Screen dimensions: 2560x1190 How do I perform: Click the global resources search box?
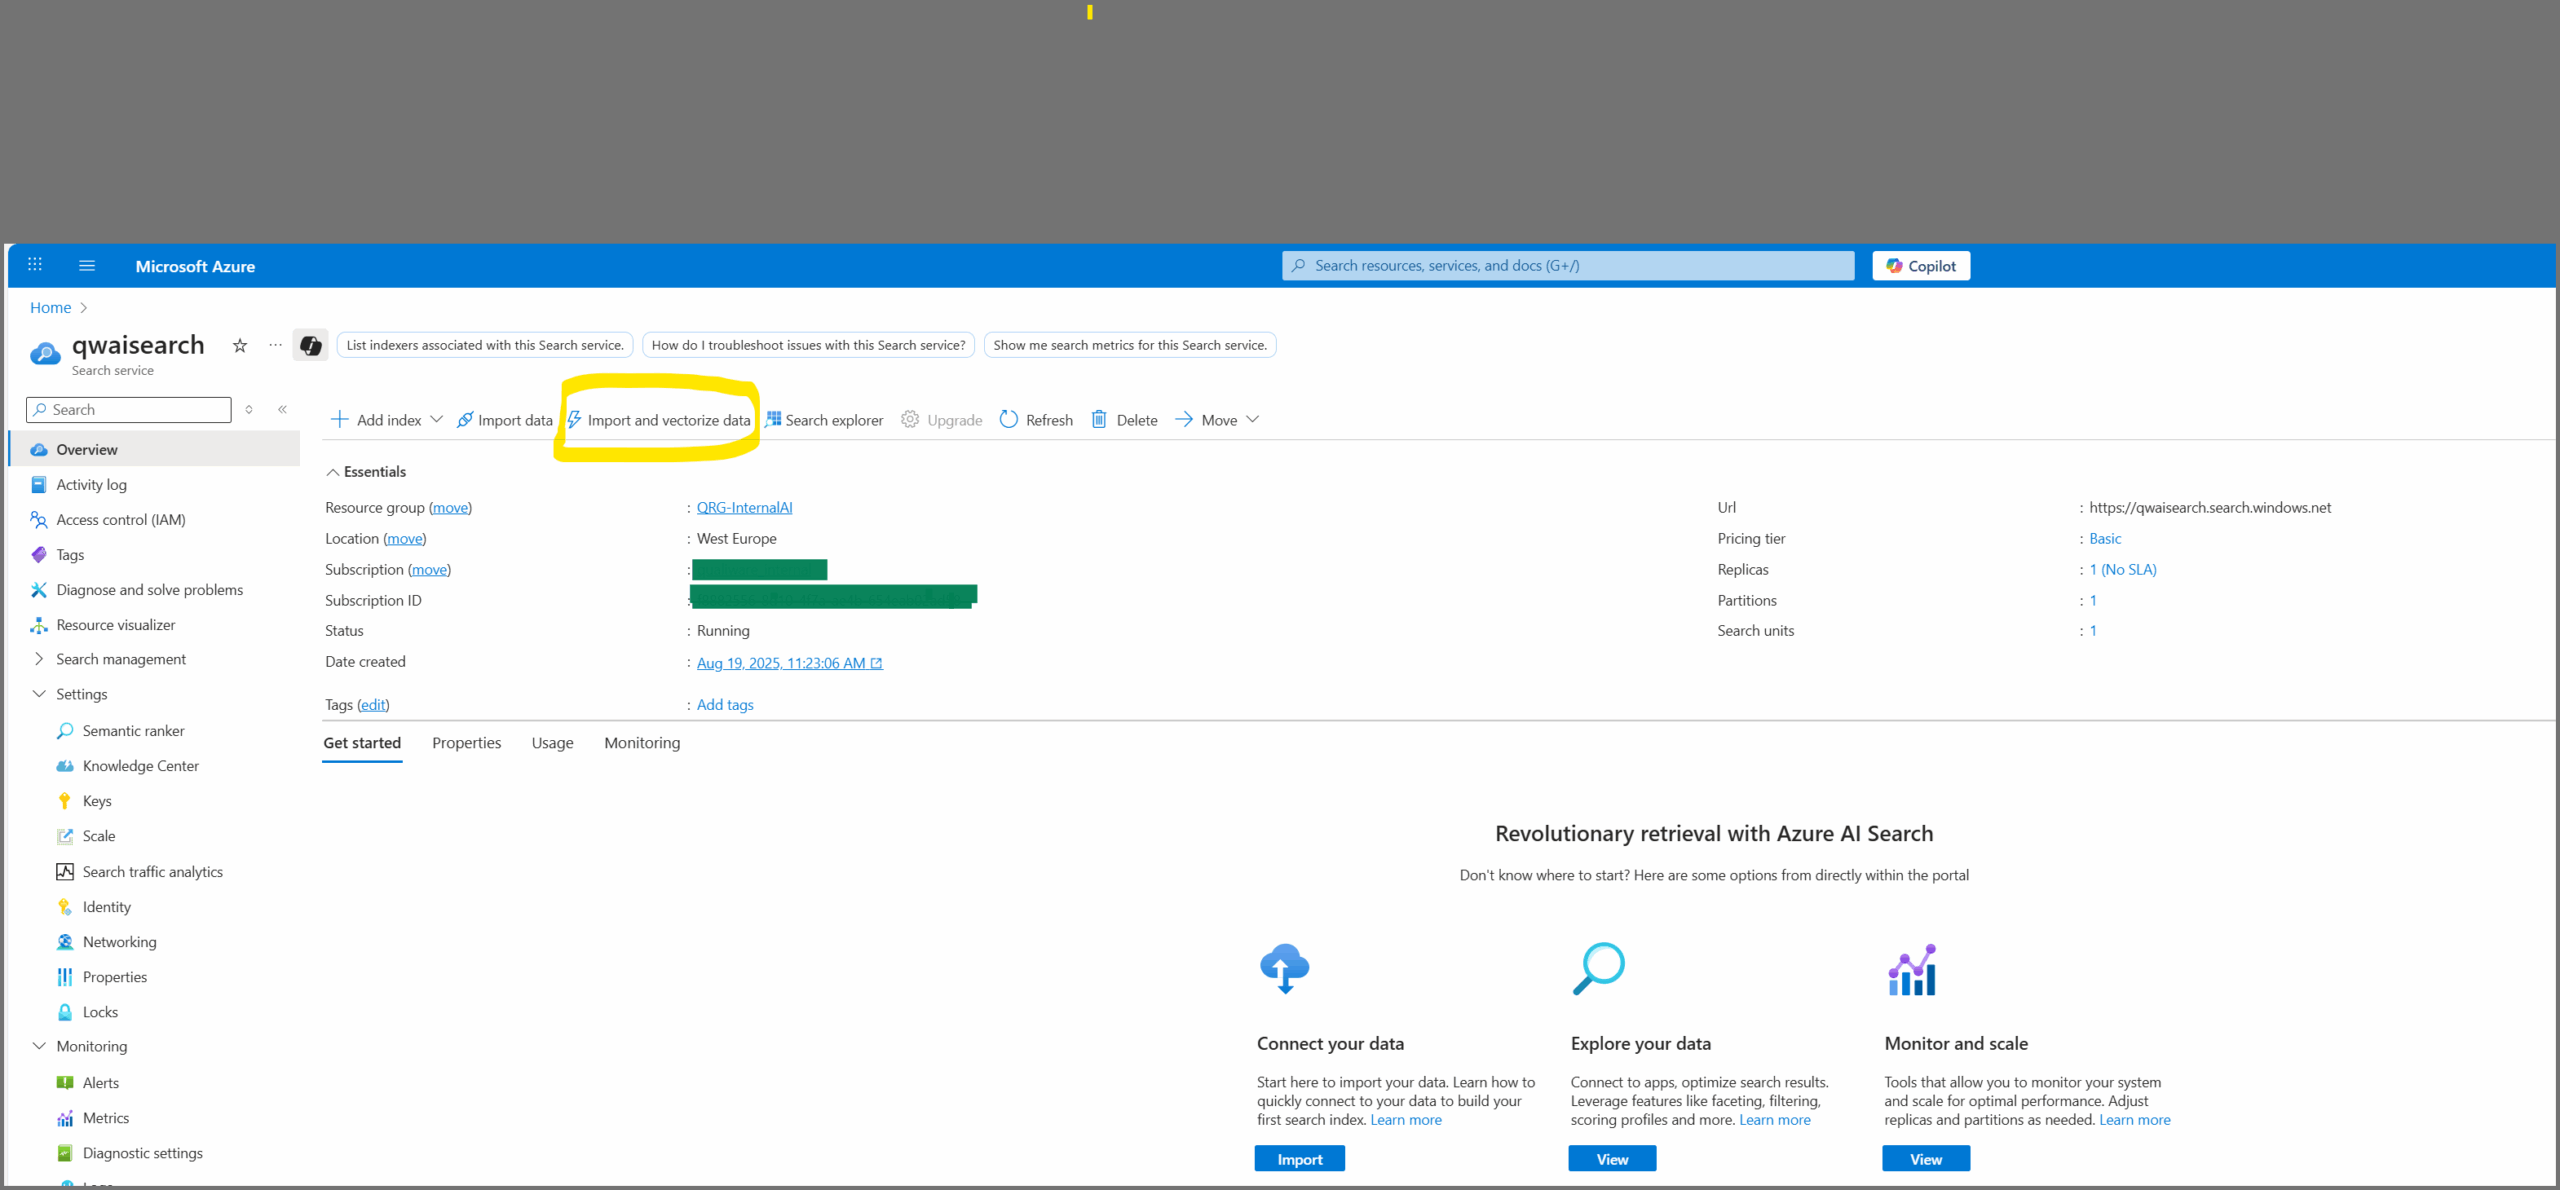tap(1567, 266)
